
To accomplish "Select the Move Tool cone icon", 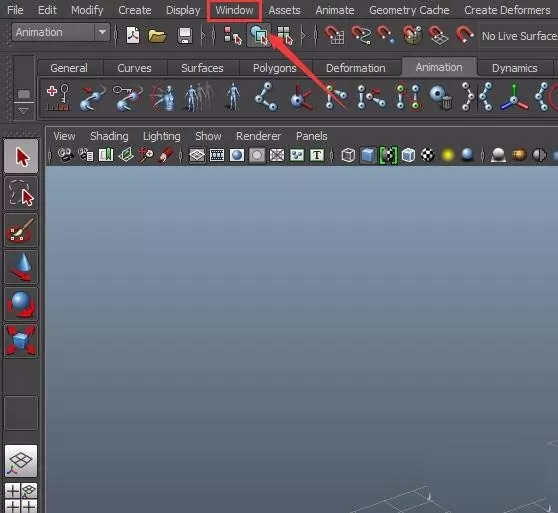I will pos(21,267).
